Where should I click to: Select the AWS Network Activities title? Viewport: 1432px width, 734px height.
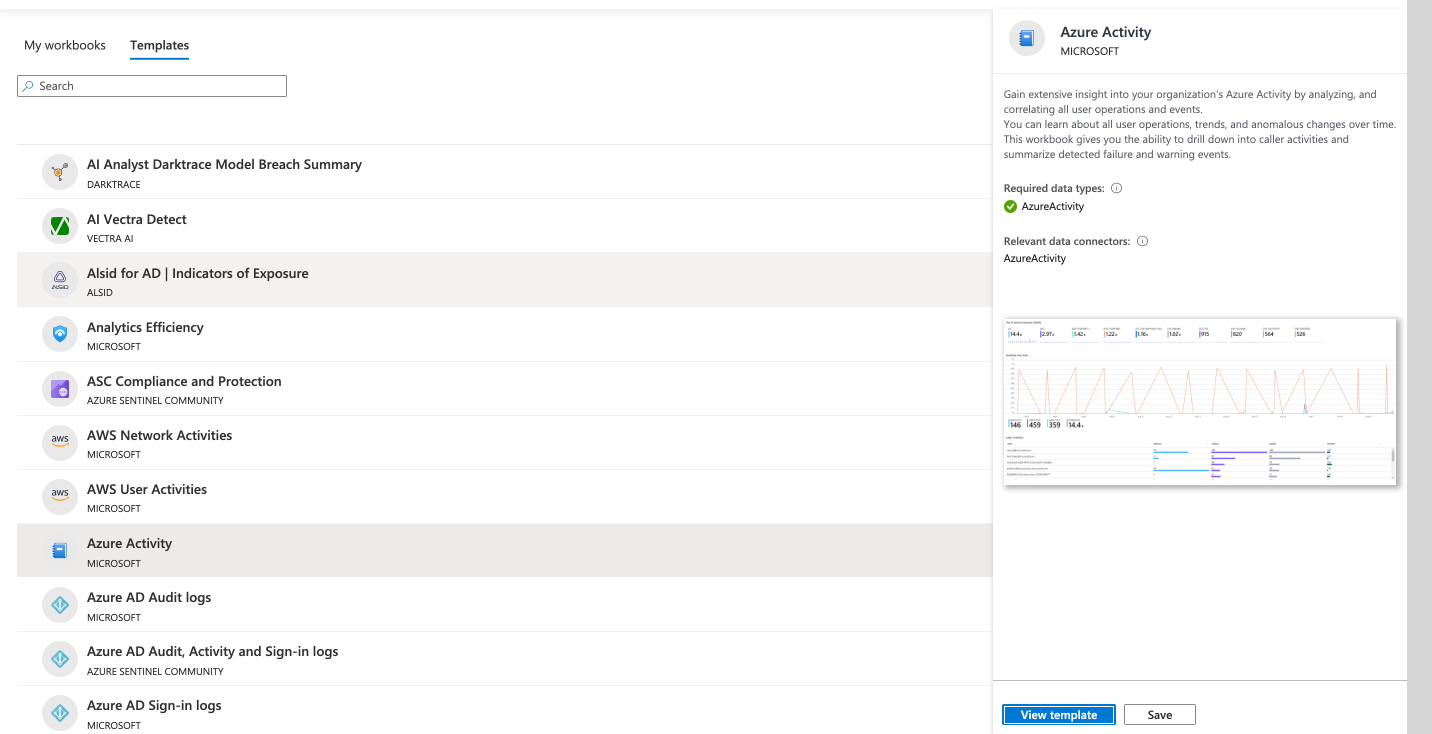[x=160, y=435]
